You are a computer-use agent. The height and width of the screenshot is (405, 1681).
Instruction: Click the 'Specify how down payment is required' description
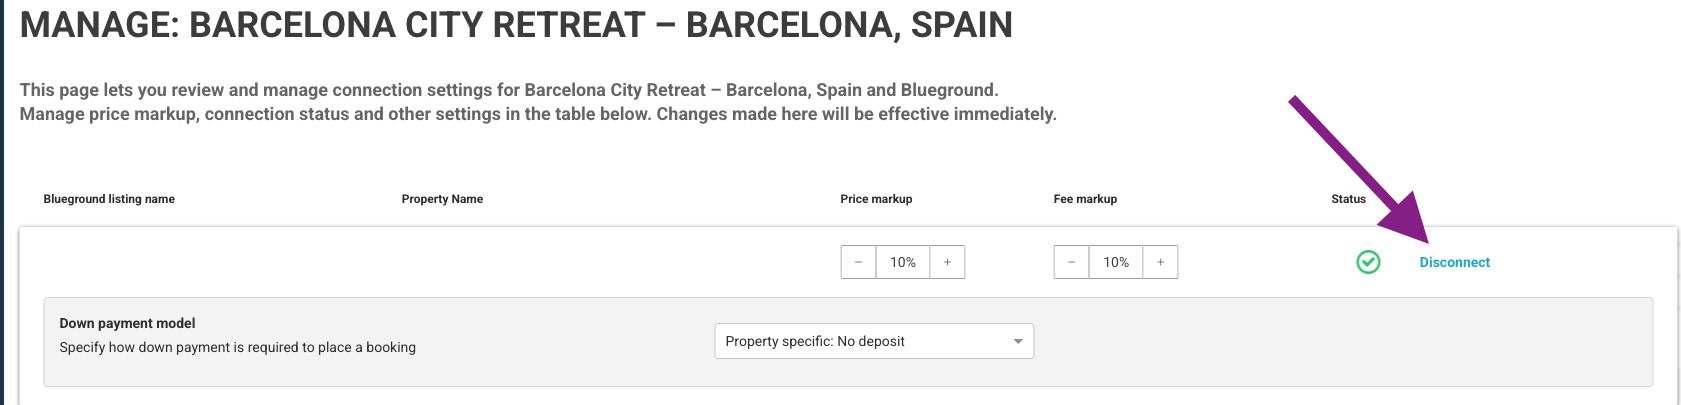[237, 347]
